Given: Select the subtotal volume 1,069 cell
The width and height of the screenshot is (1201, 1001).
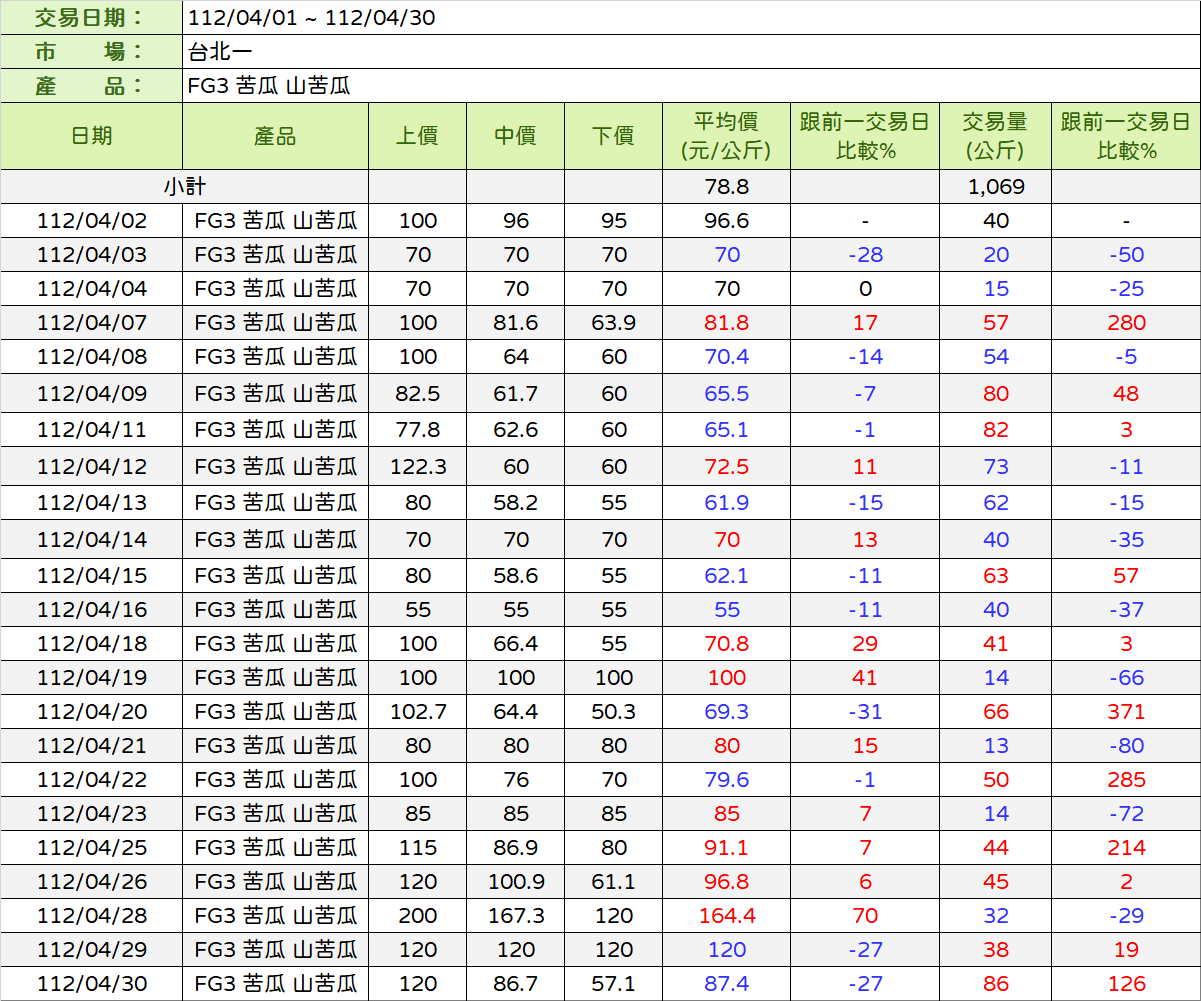Looking at the screenshot, I should (996, 186).
